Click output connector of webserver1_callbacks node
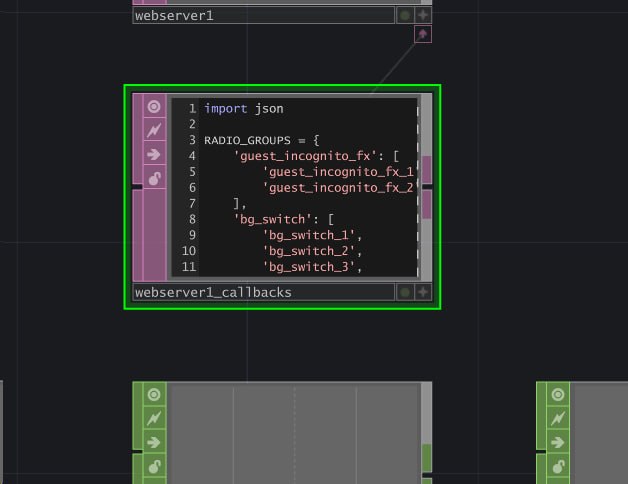 [427, 187]
